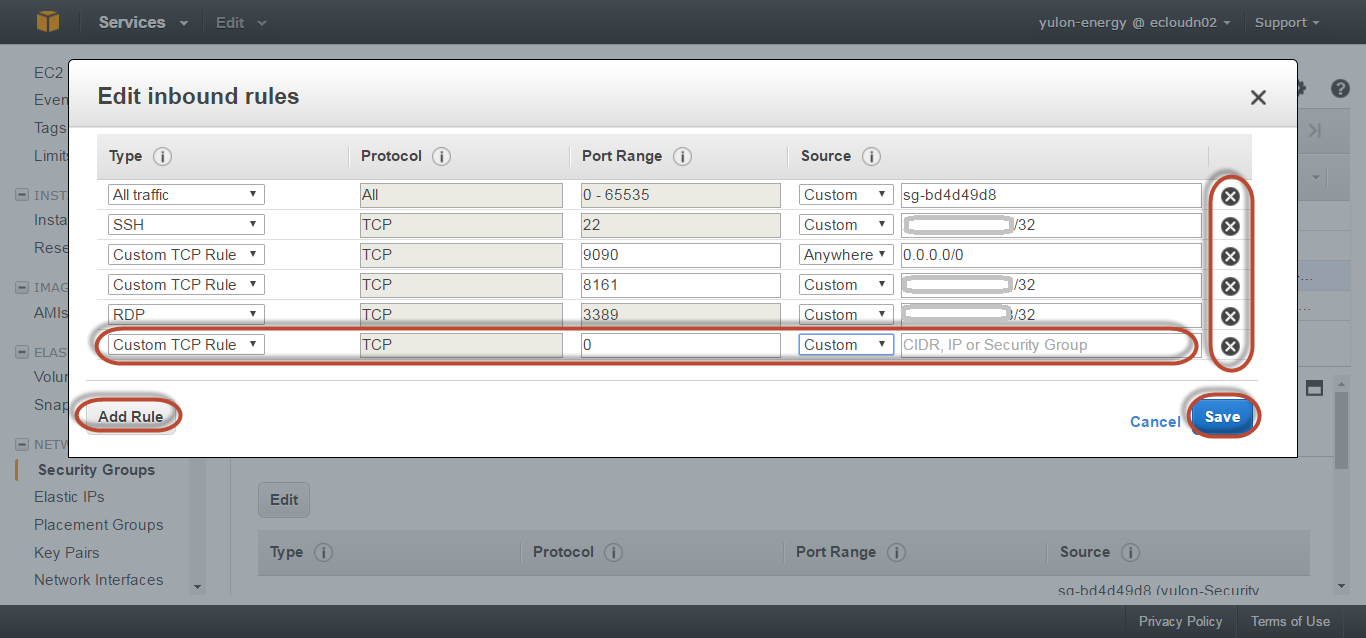The width and height of the screenshot is (1366, 638).
Task: Close the Edit inbound rules dialog
Action: 1258,98
